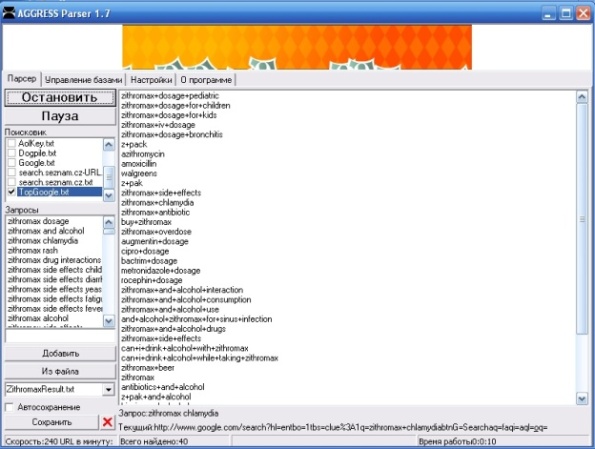Click the 'Всего найдено:40' status entry
Screen dimensions: 595x449
pos(175,441)
